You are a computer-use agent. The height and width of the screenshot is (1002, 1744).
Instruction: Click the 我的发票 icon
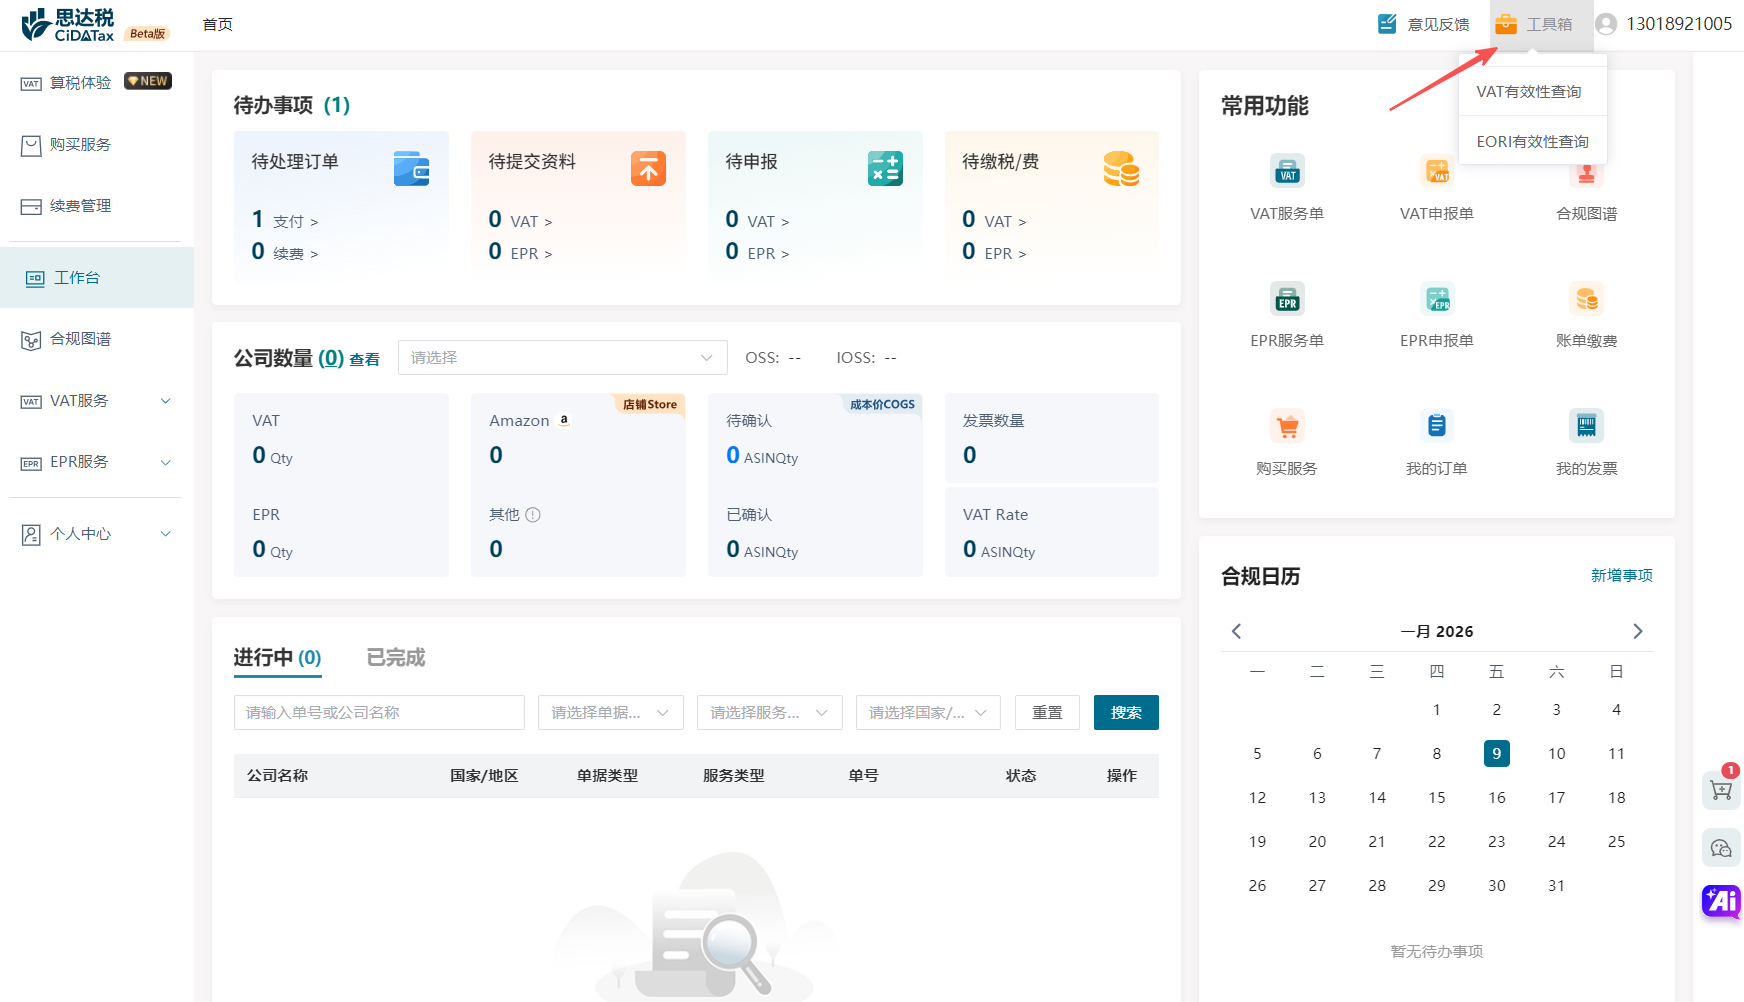click(1586, 427)
